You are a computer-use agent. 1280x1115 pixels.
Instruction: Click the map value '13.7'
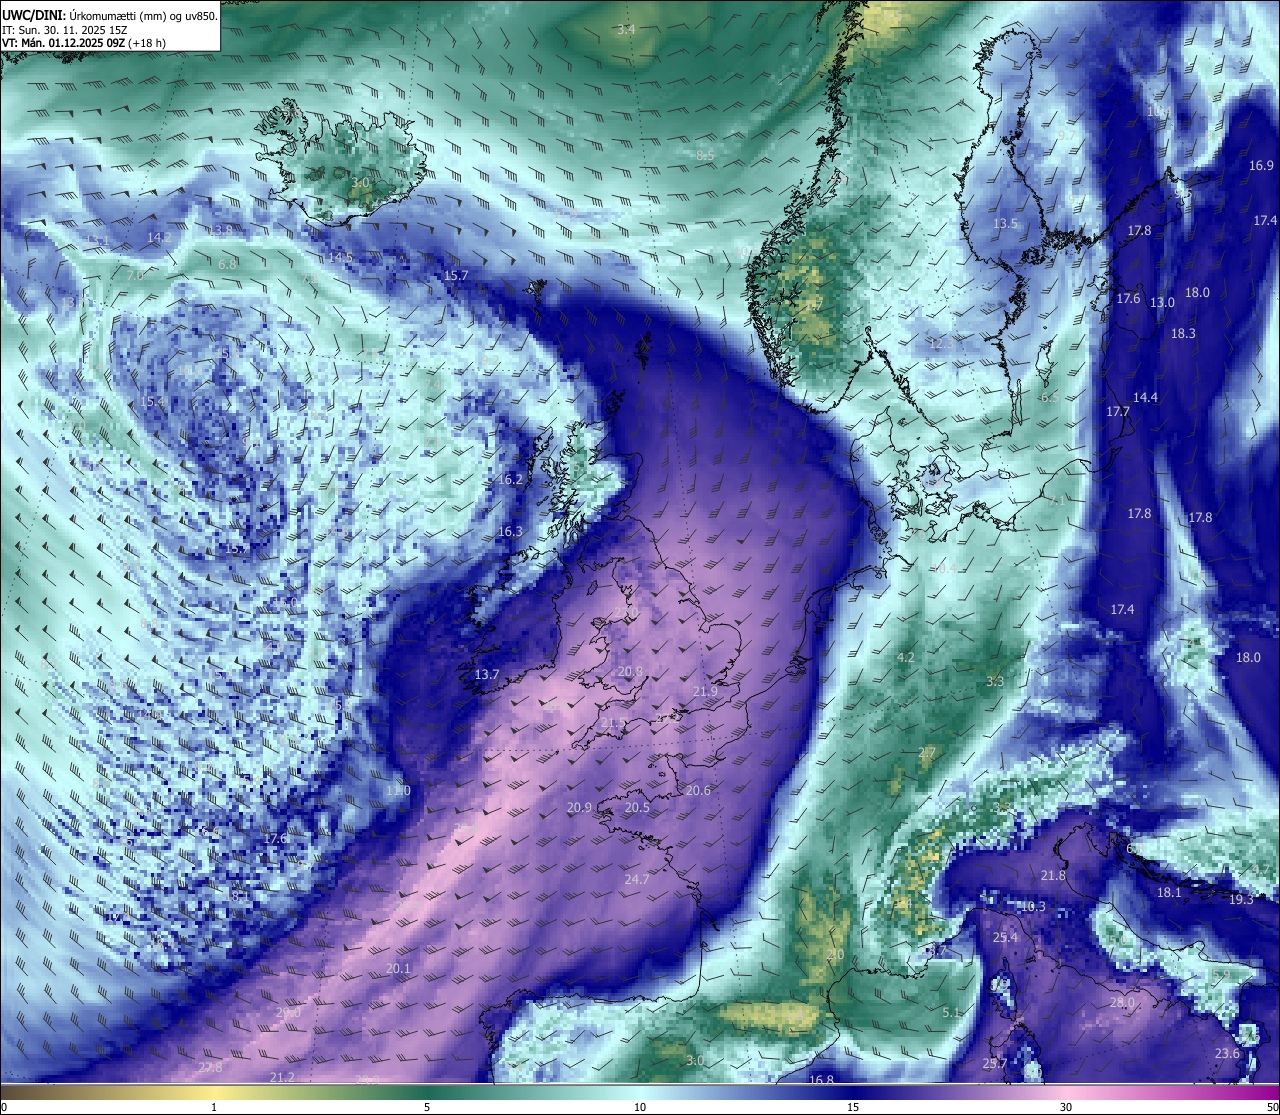click(x=487, y=676)
